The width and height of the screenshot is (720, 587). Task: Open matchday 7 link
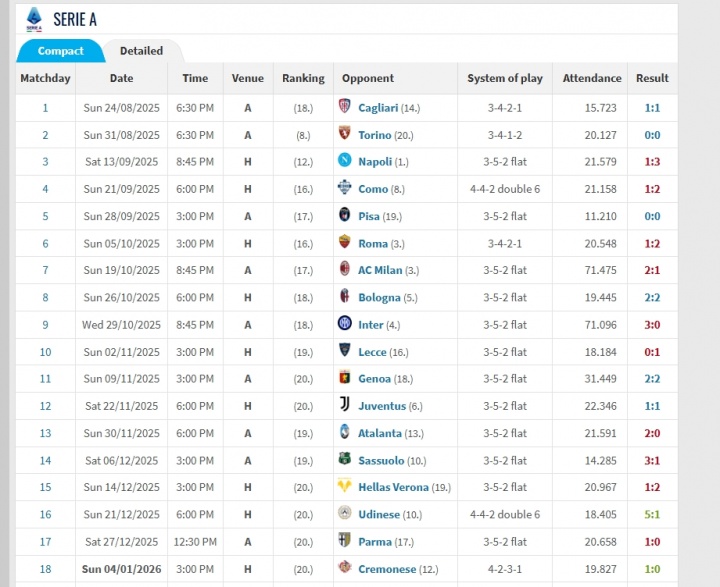(45, 270)
